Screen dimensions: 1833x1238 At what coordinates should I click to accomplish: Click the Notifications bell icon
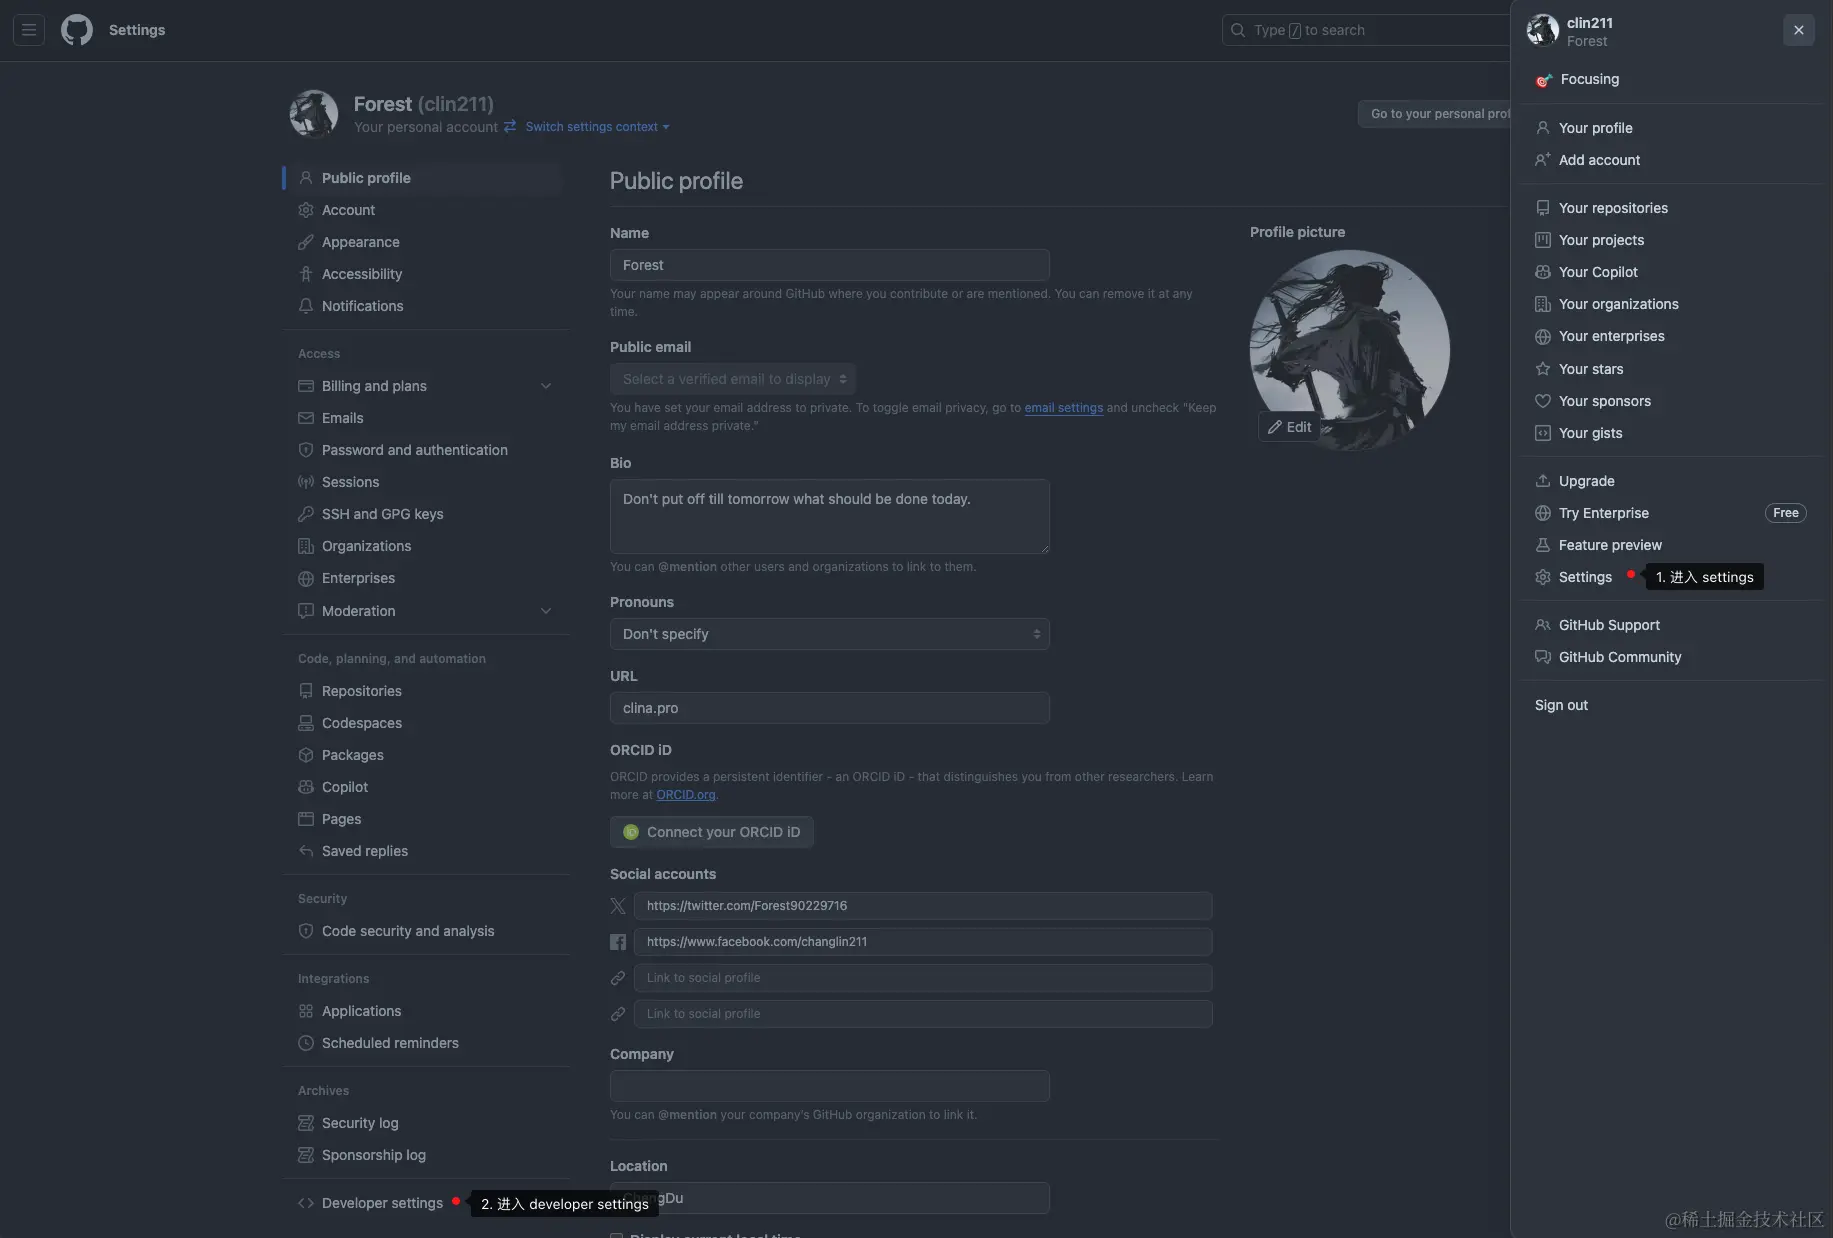point(306,306)
